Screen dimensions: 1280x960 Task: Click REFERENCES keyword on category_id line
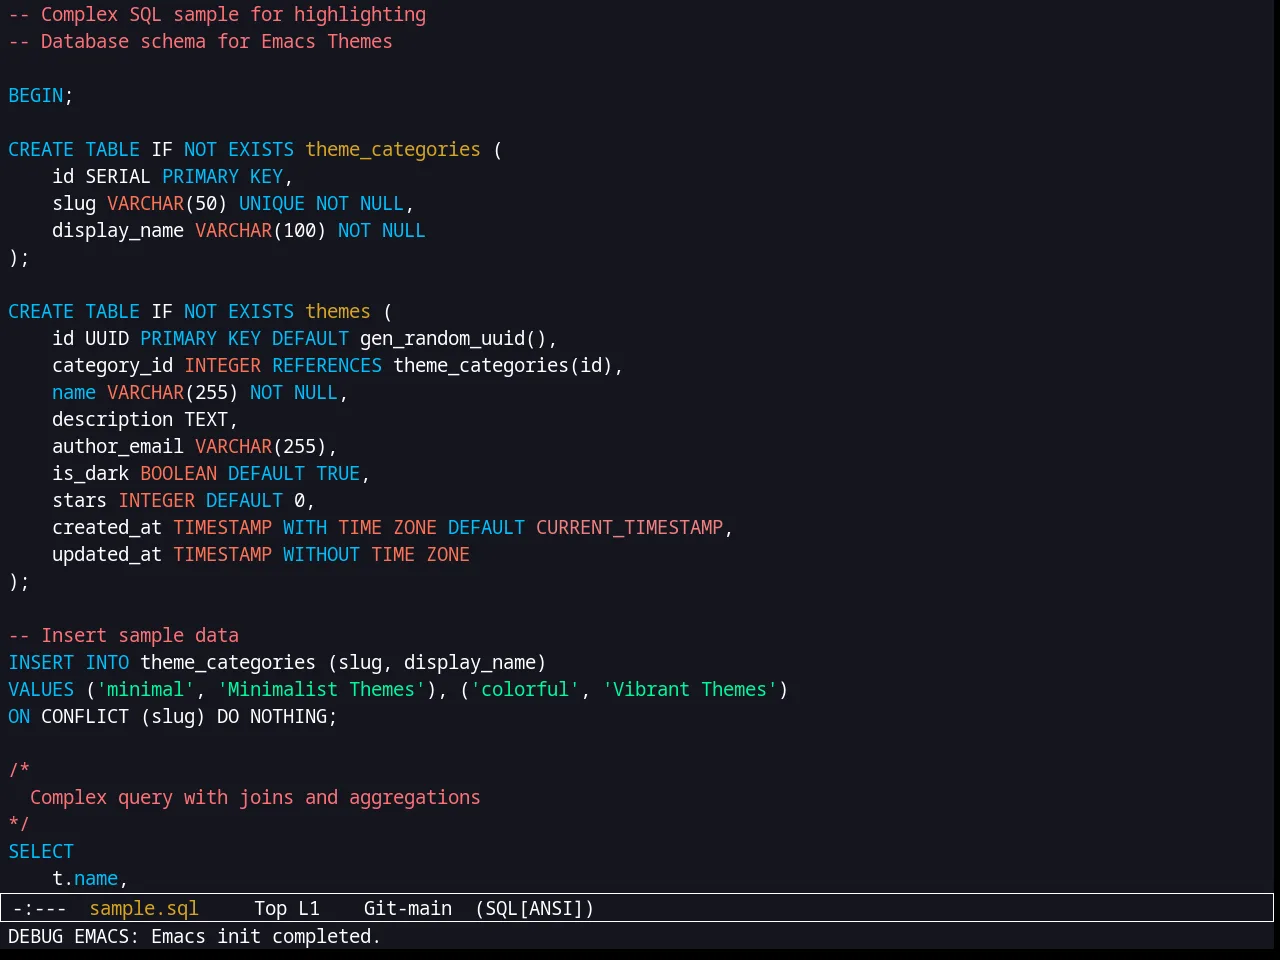point(327,365)
